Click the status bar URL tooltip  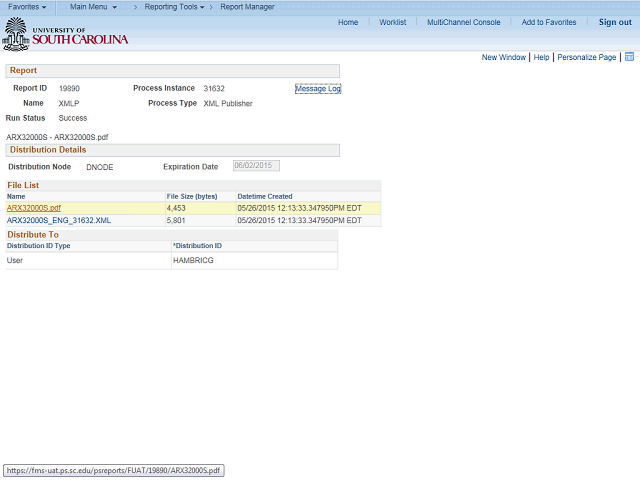pyautogui.click(x=113, y=471)
